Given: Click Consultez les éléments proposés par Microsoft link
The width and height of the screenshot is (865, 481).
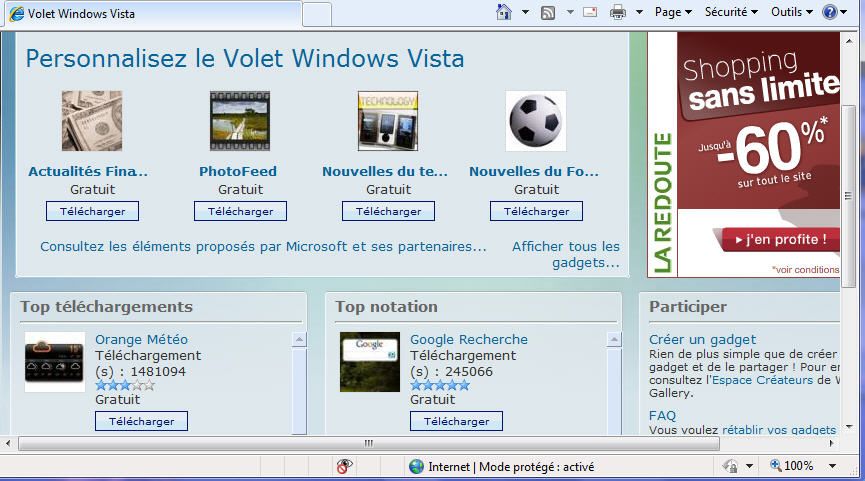Looking at the screenshot, I should [263, 247].
